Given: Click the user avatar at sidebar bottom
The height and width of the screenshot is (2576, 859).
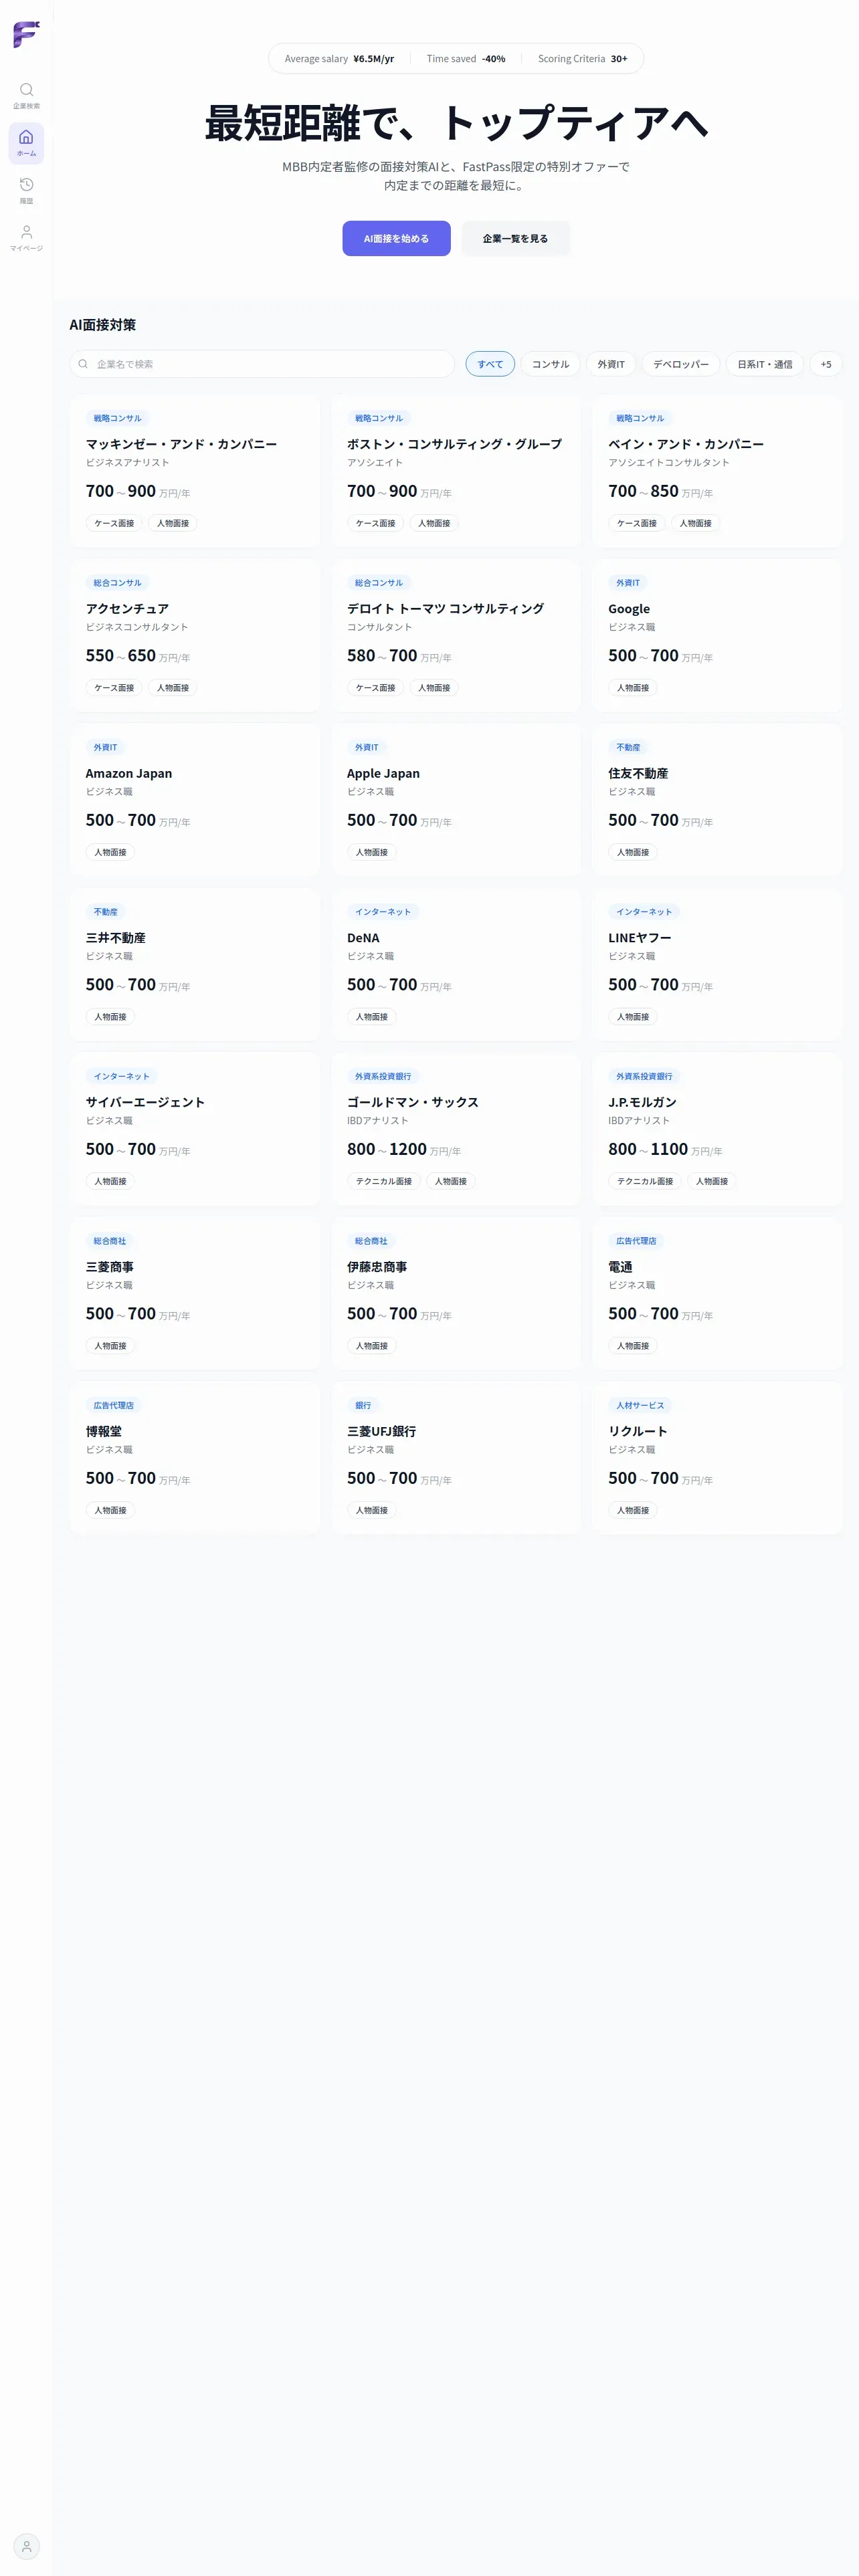Looking at the screenshot, I should point(26,2546).
